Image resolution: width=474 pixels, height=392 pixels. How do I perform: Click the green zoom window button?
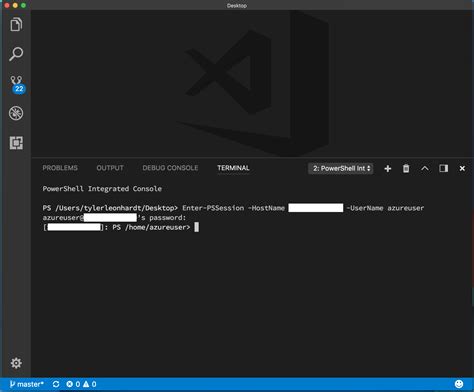pyautogui.click(x=23, y=5)
